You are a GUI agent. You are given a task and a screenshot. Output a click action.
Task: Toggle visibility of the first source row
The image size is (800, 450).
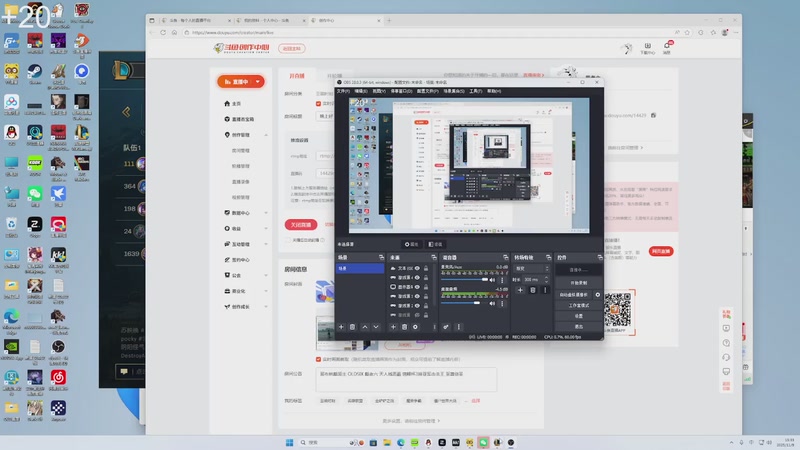tap(417, 268)
